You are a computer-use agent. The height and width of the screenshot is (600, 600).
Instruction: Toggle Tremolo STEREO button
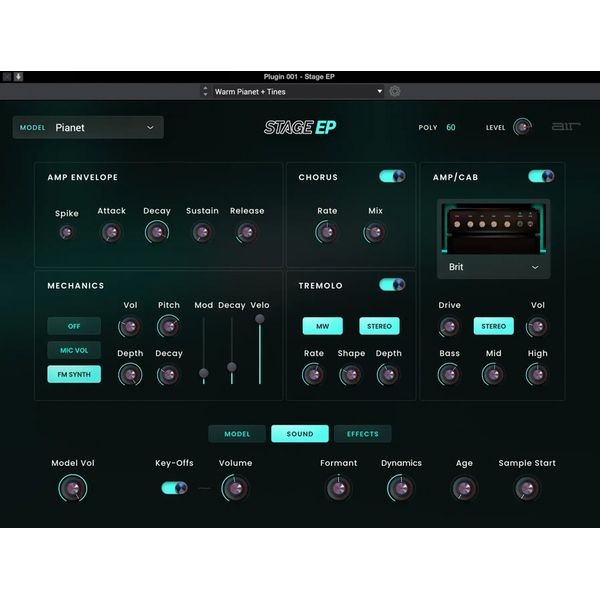[379, 326]
